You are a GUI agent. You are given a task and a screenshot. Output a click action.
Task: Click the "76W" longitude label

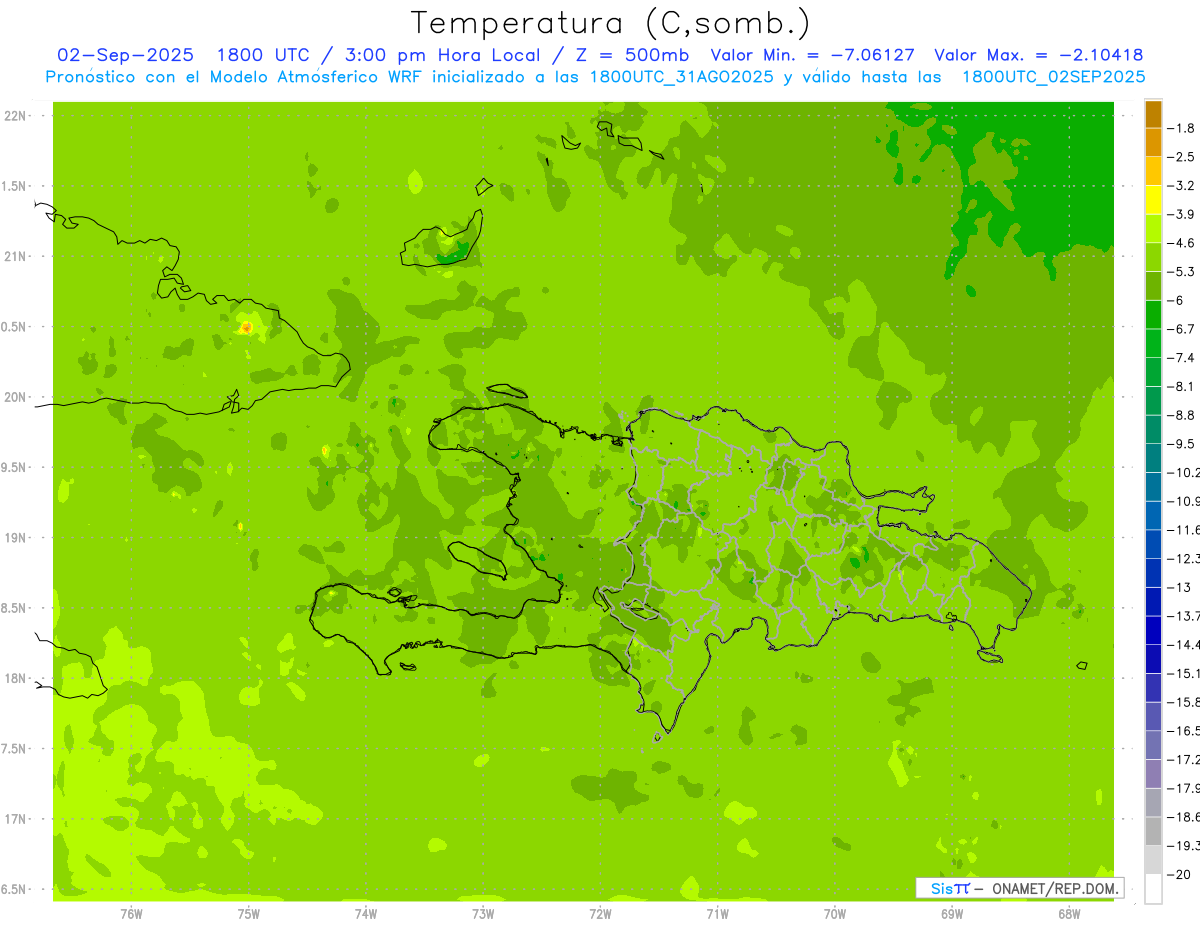(131, 914)
